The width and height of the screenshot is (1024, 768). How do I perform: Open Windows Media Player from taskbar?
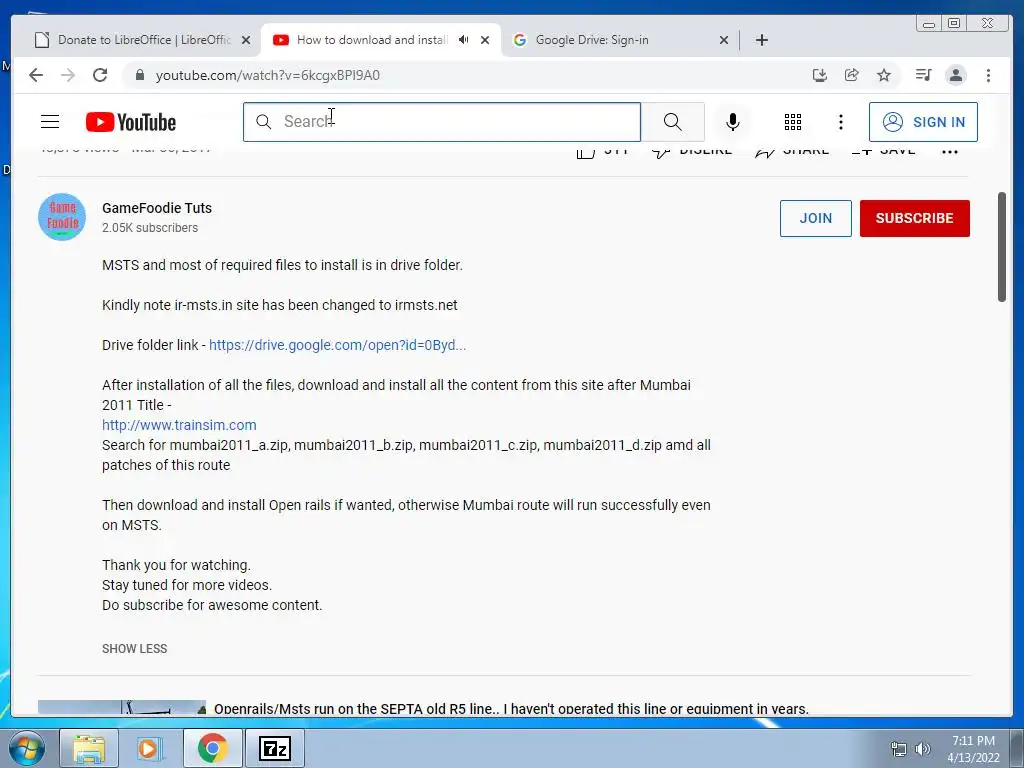[x=149, y=748]
